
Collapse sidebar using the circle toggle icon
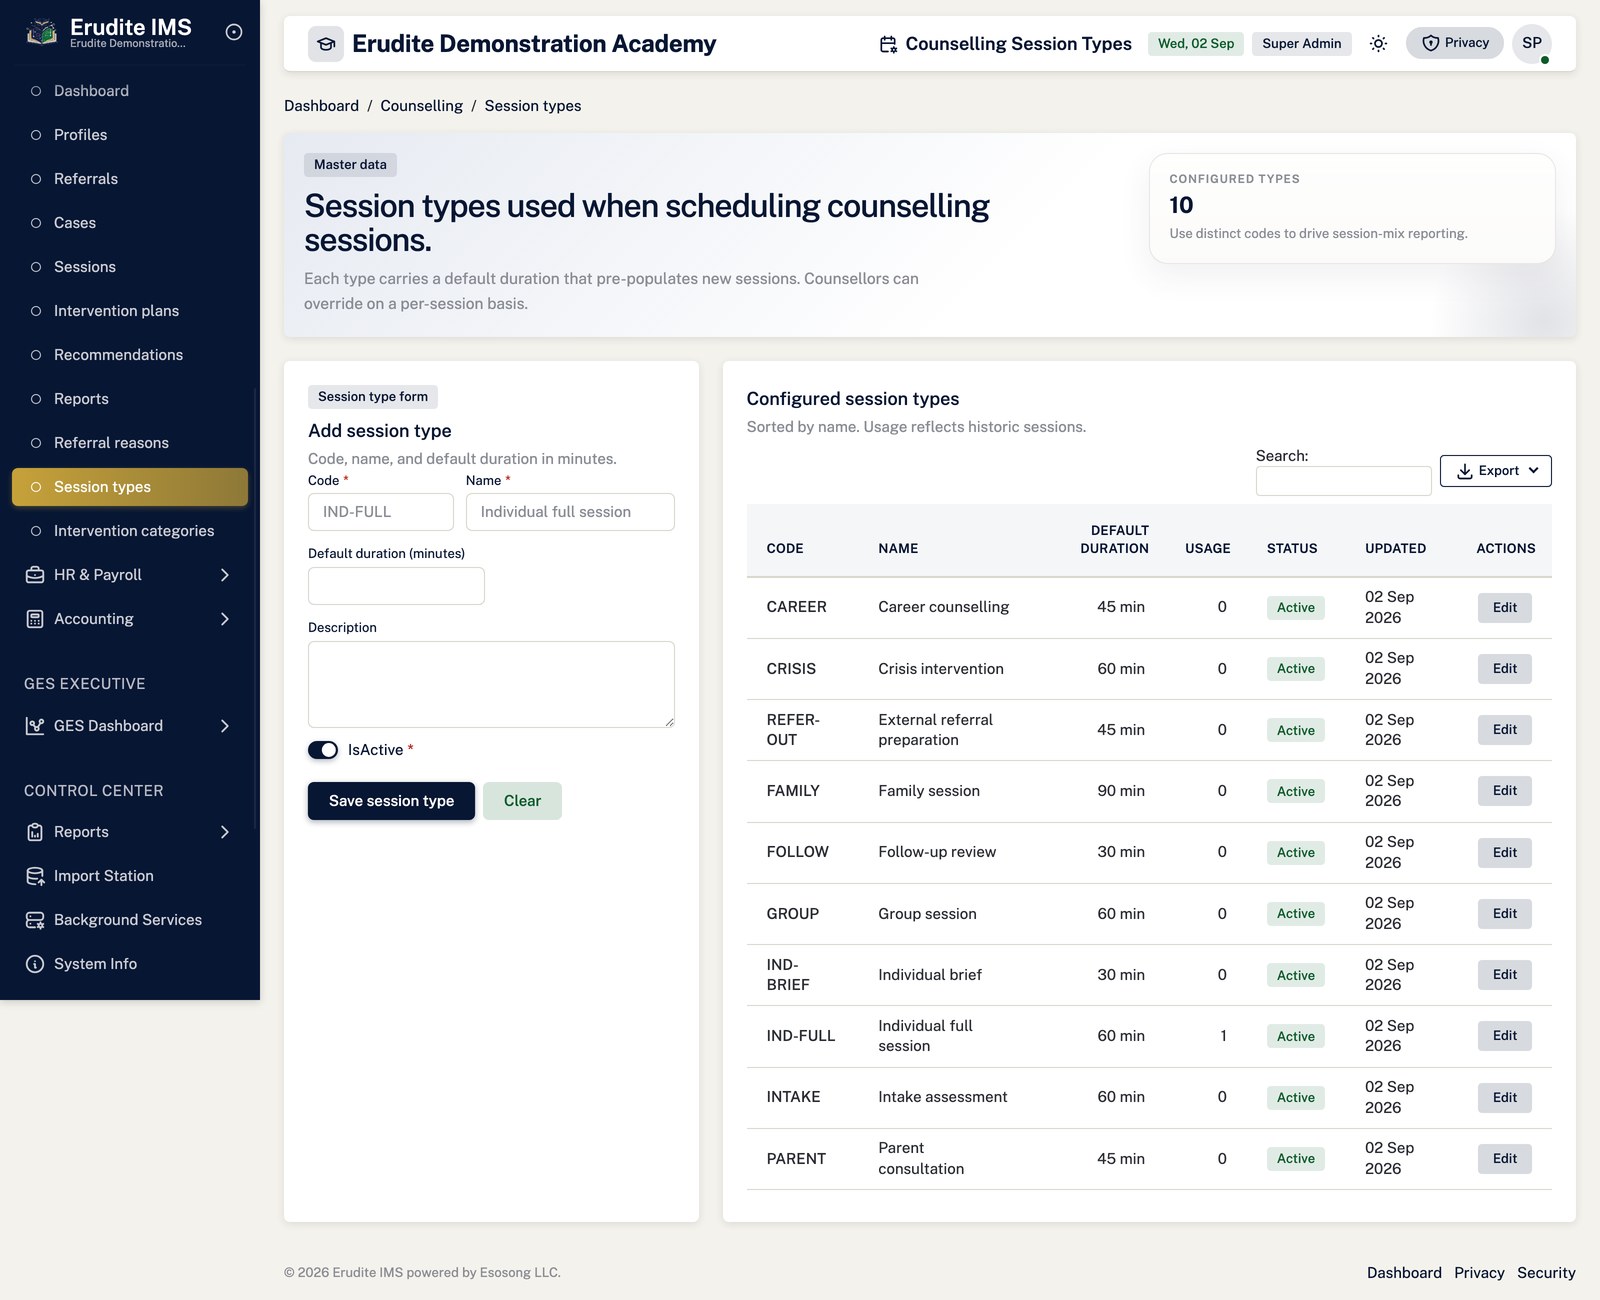[x=234, y=32]
